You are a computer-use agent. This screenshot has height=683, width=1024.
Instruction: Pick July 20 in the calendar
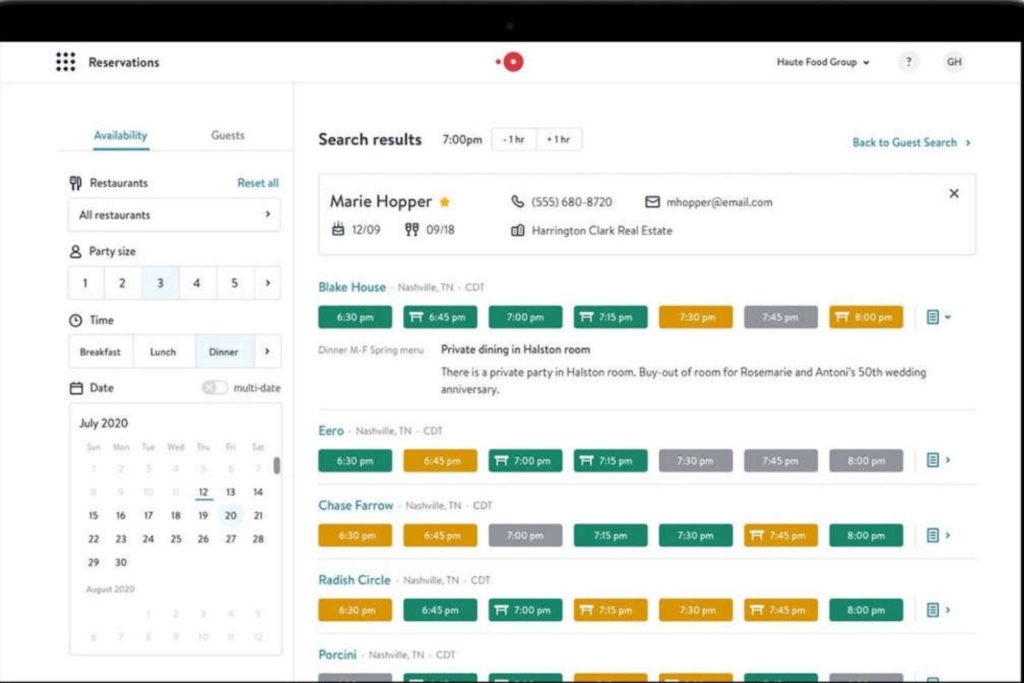click(x=231, y=515)
